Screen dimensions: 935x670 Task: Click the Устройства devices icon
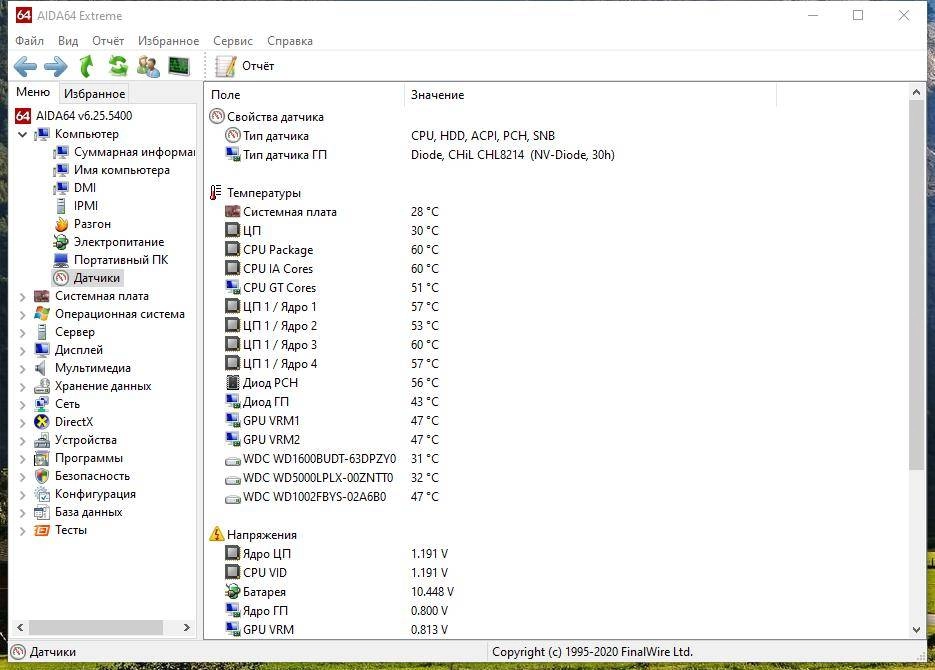(42, 440)
